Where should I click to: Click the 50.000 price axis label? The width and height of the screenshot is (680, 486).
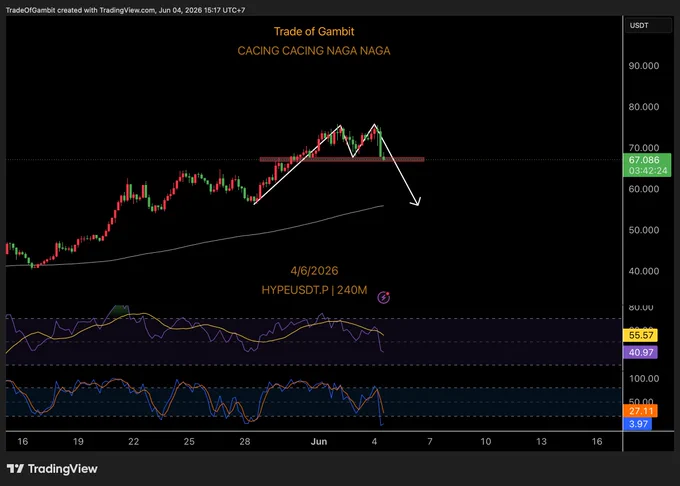[644, 230]
